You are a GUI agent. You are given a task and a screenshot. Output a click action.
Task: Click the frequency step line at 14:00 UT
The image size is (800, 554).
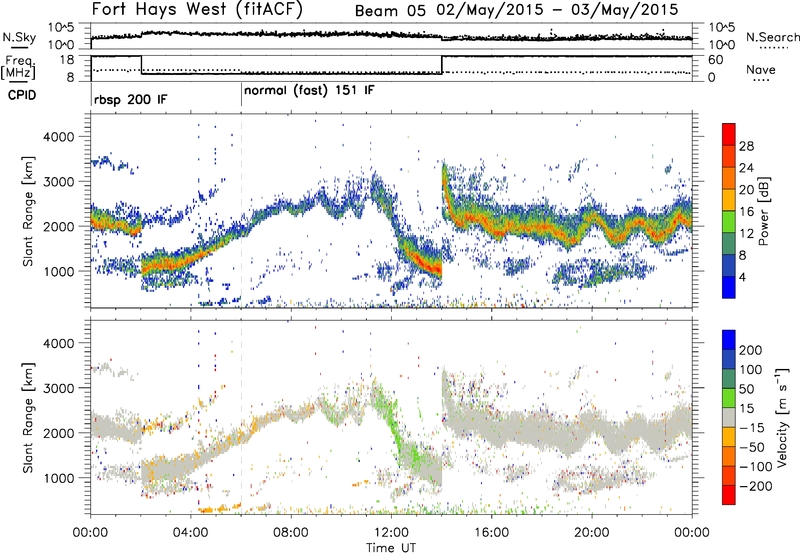442,65
